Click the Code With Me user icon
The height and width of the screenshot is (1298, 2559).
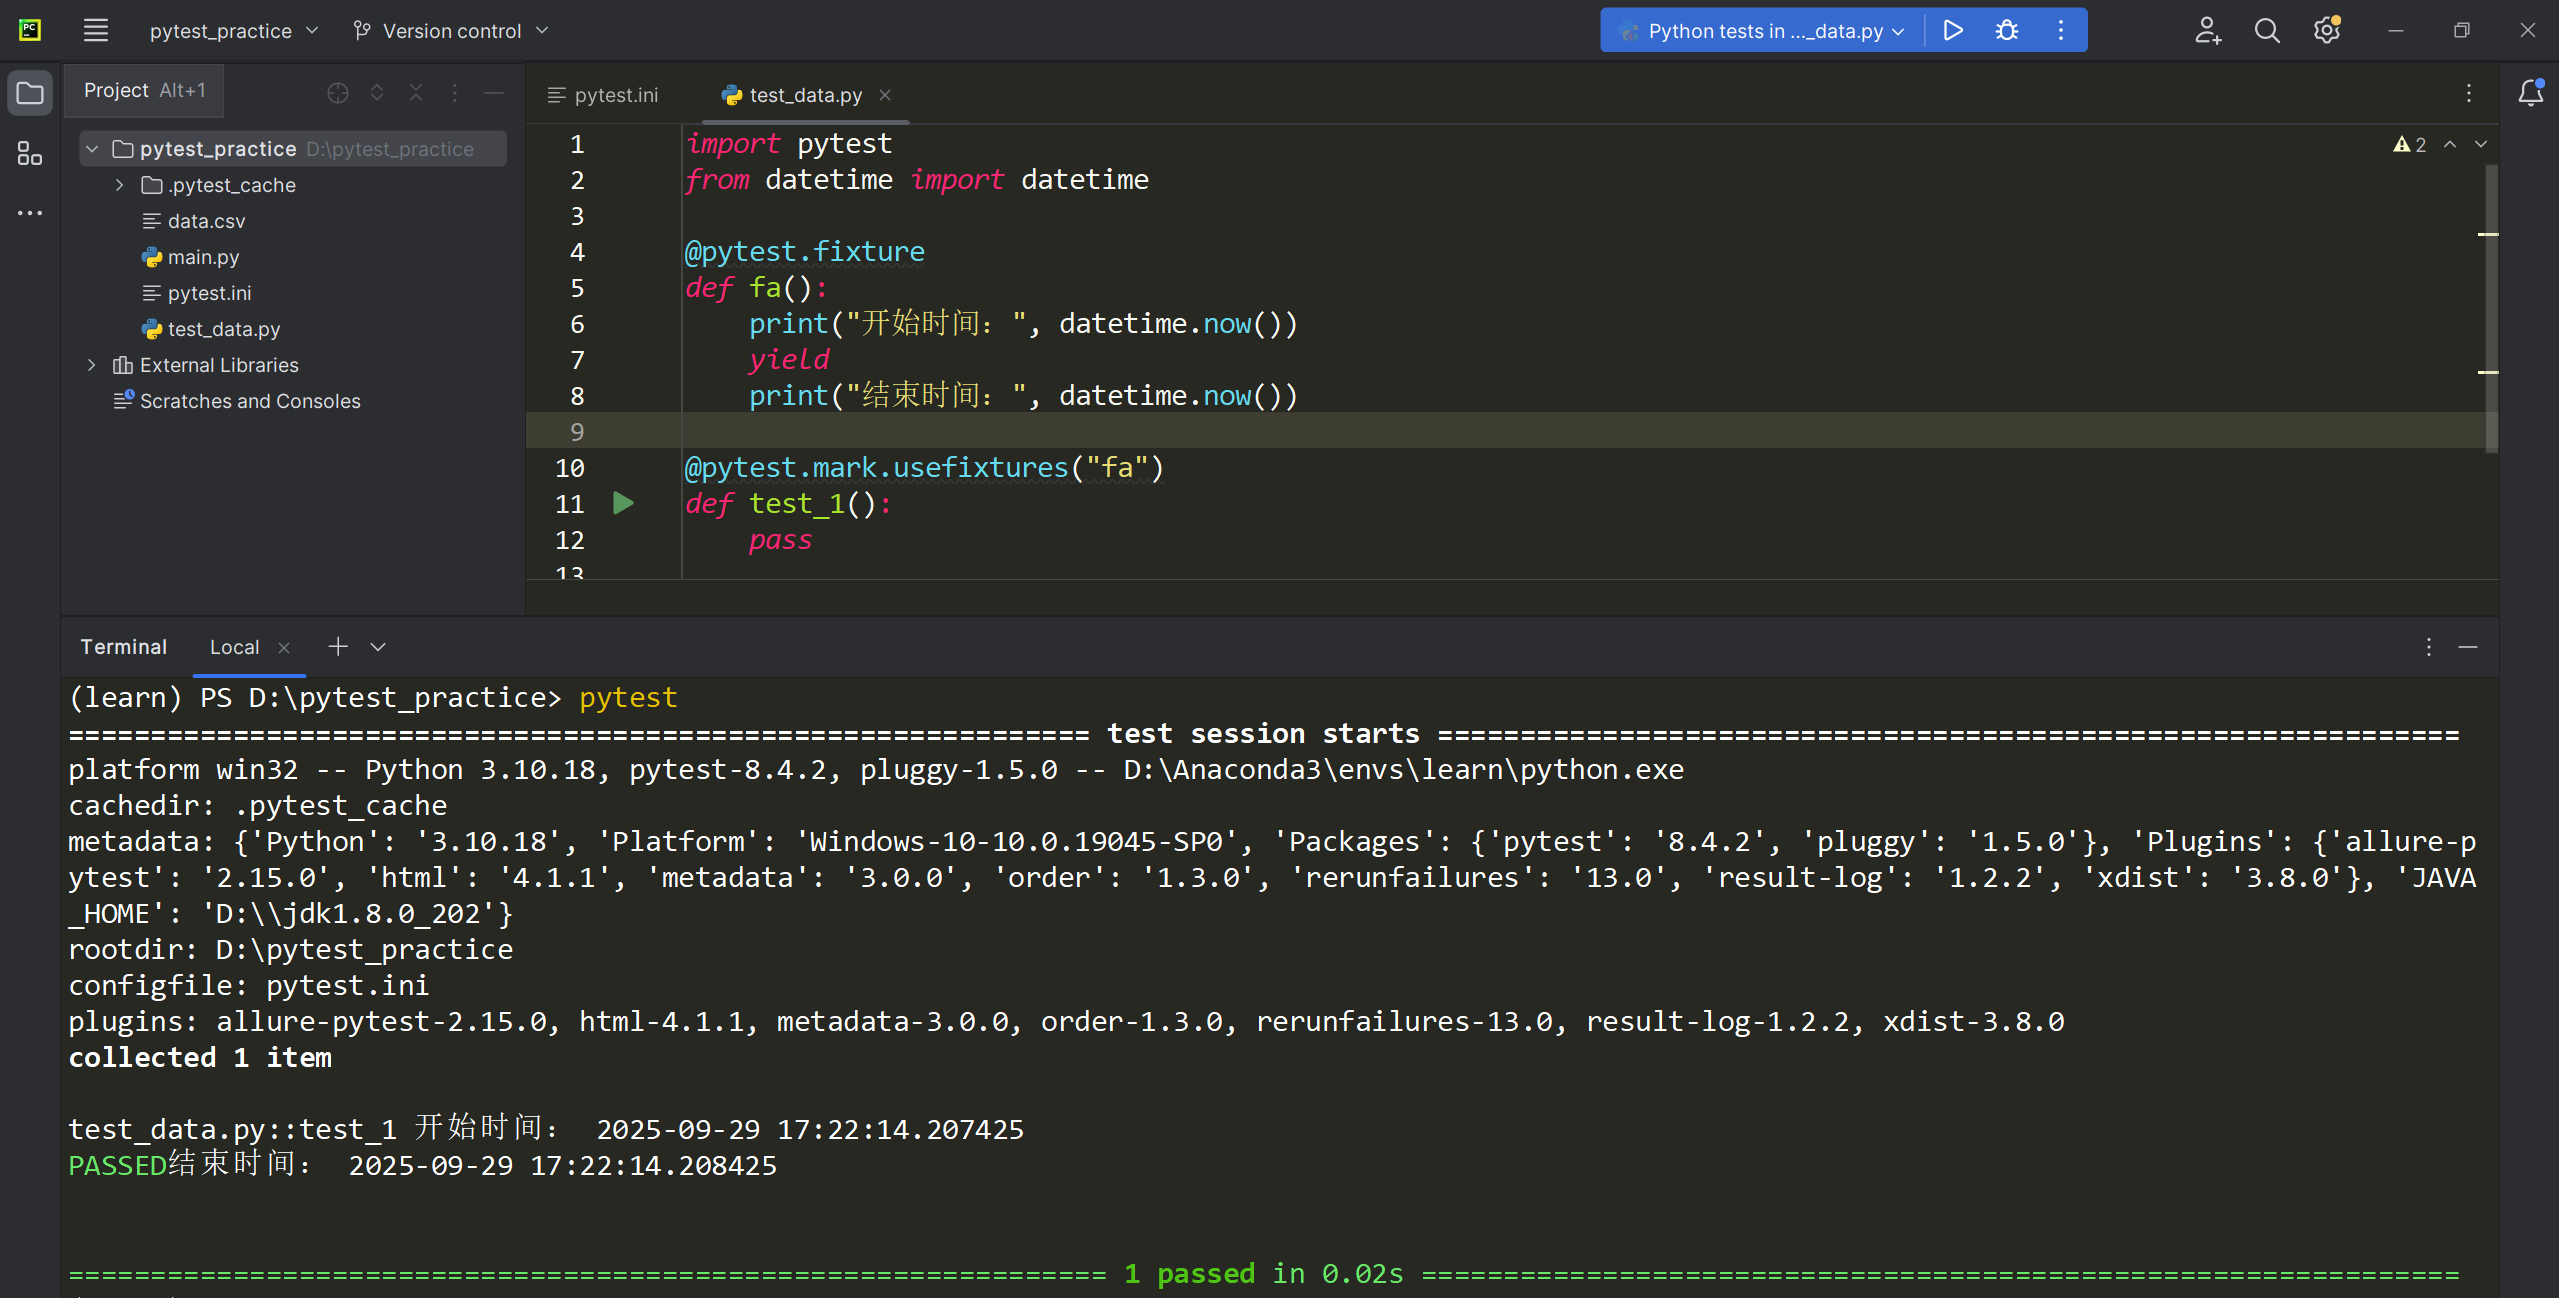tap(2207, 30)
